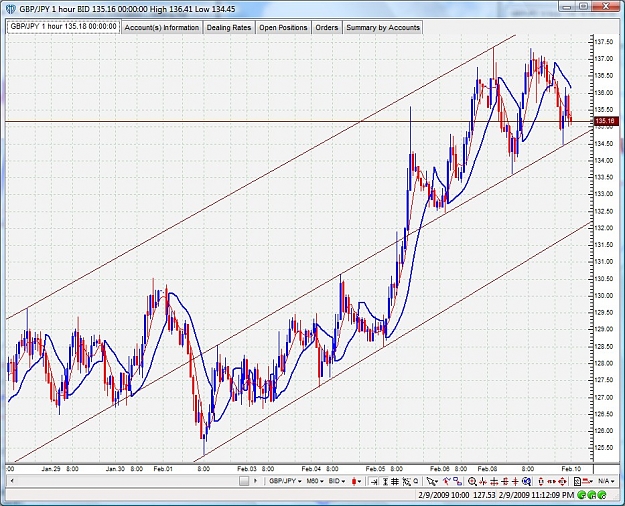The image size is (625, 506).
Task: Open the GBP/JPY 1 hour chart tab
Action: coord(63,27)
